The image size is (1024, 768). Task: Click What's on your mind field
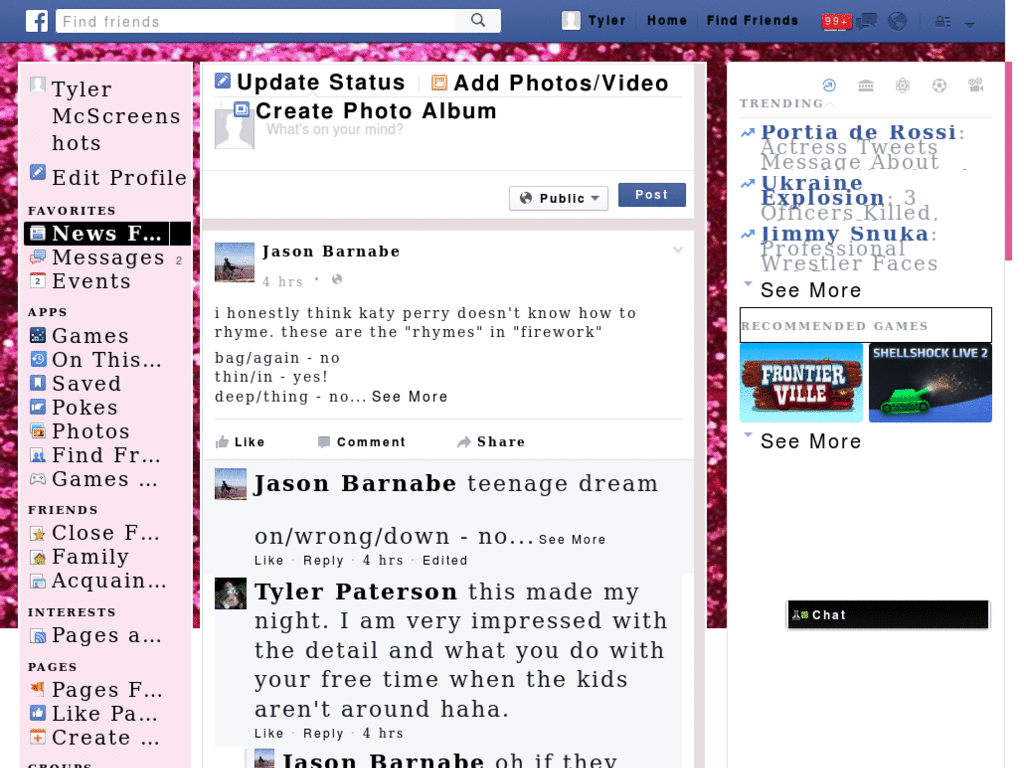334,129
